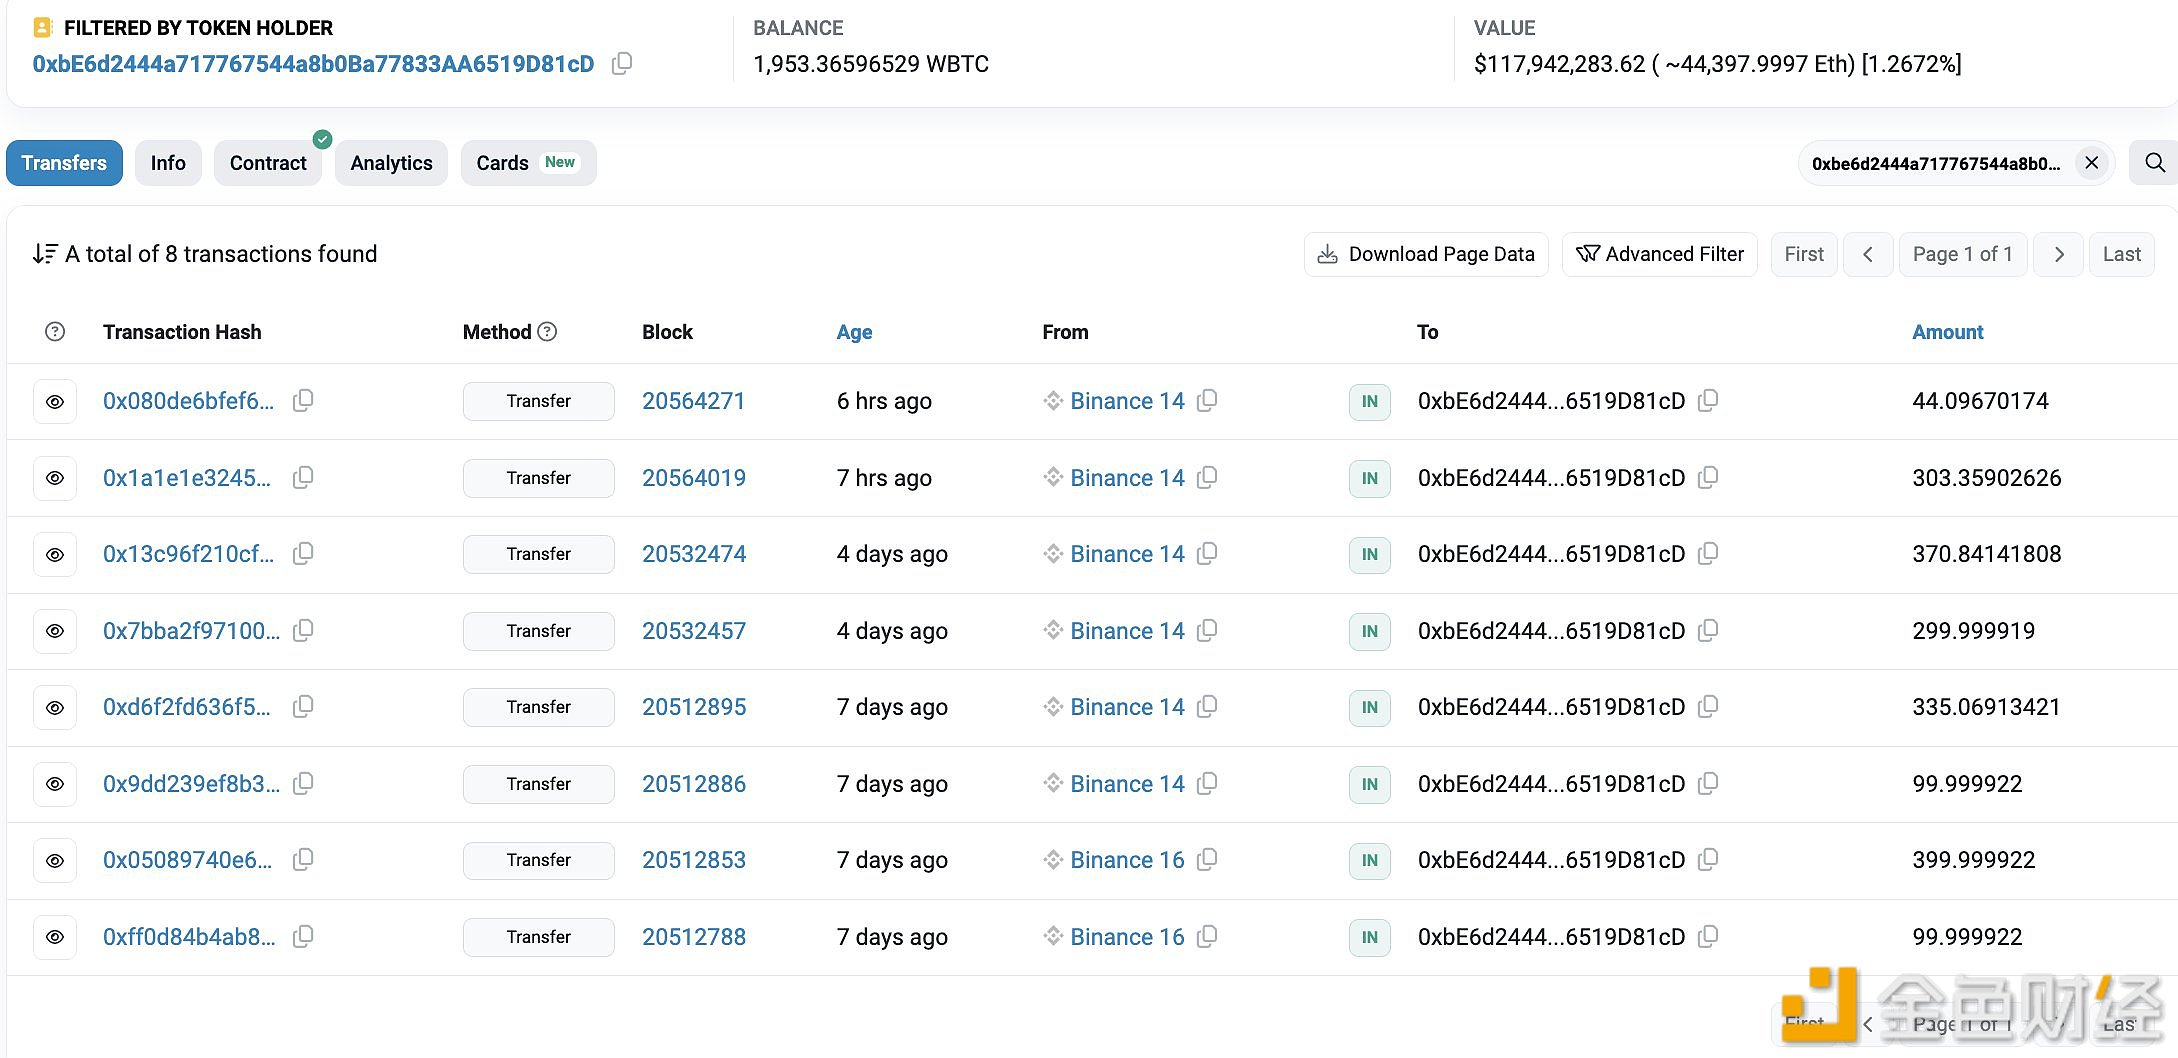Copy hash 0x05089740e6 to clipboard
Screen dimensions: 2178x1058
coord(303,860)
